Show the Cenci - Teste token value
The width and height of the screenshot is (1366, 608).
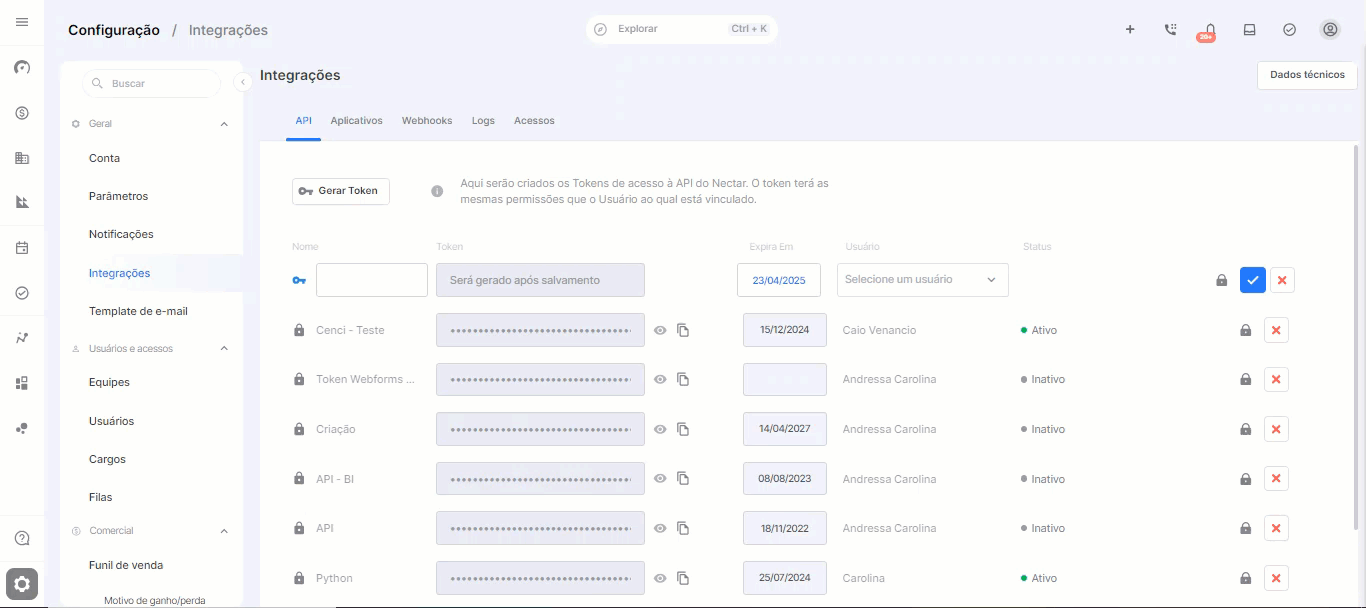(660, 330)
